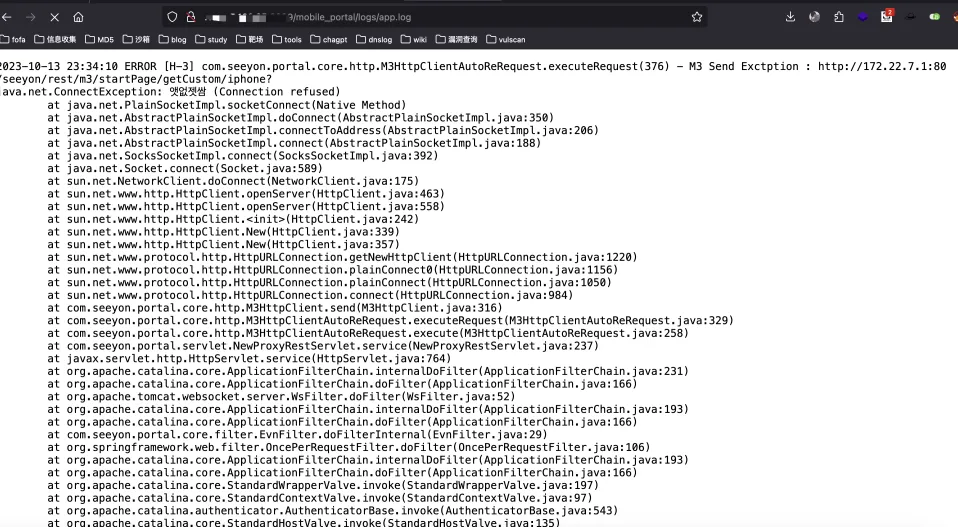The image size is (958, 527).
Task: Click the forward navigation arrow
Action: (31, 17)
